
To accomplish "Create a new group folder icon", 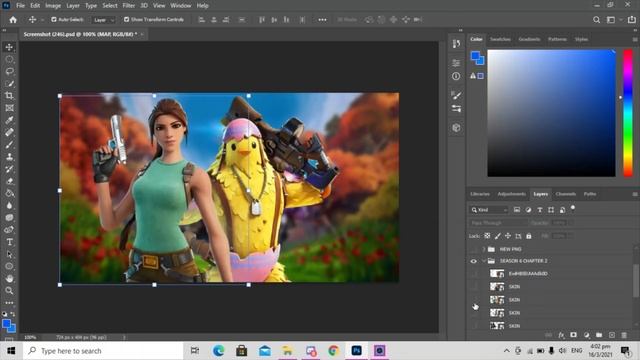I will click(x=599, y=335).
